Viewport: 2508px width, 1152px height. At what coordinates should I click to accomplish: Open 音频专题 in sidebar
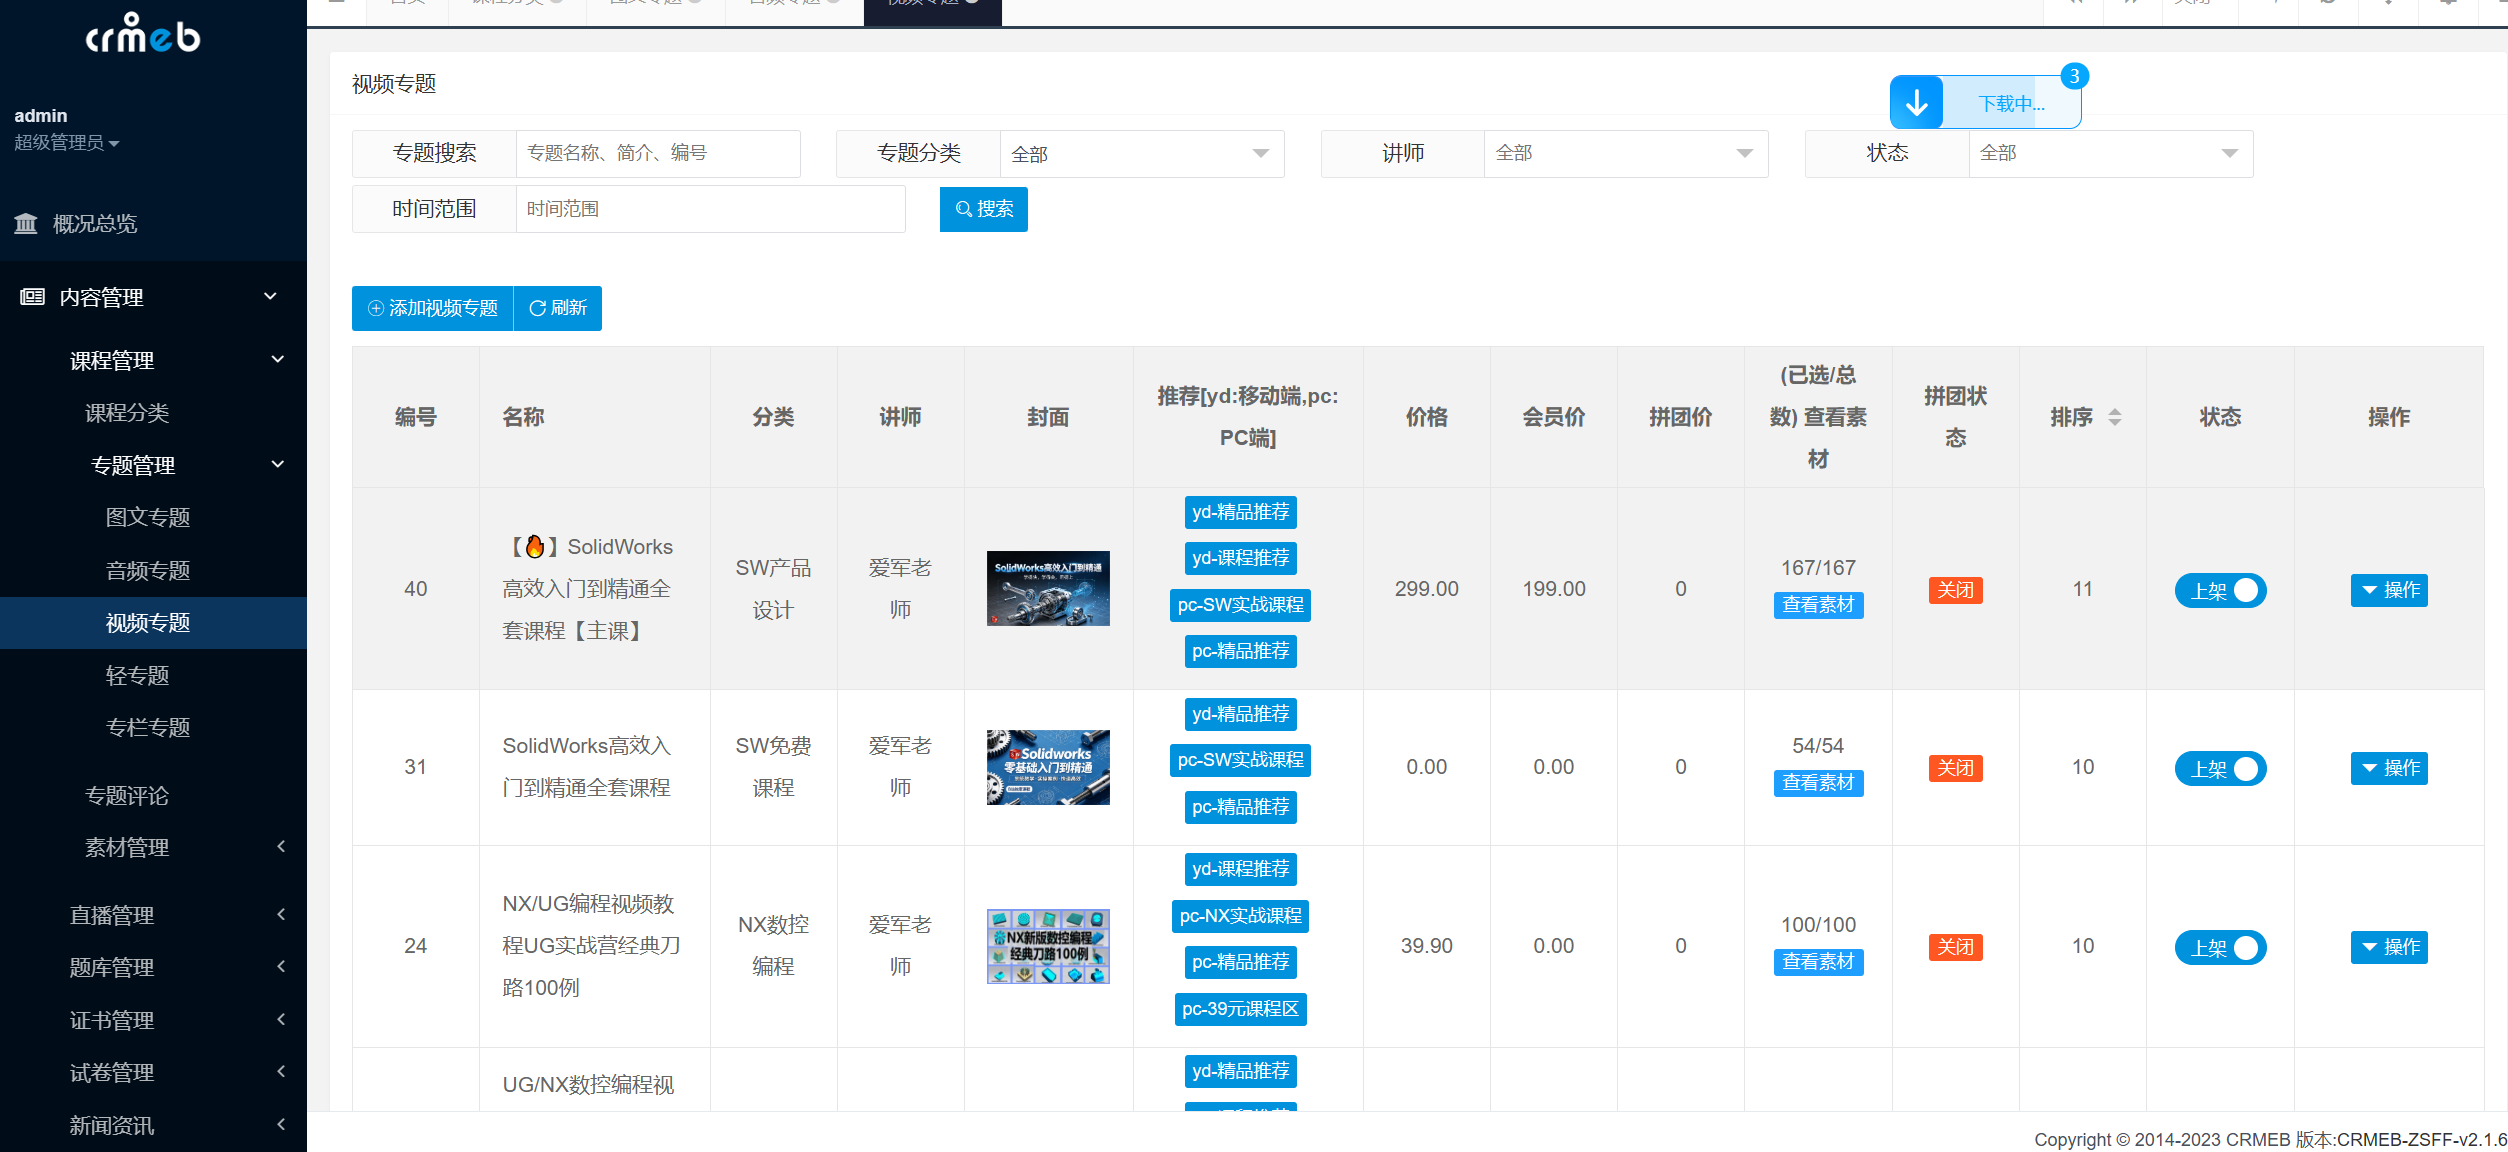[x=148, y=570]
